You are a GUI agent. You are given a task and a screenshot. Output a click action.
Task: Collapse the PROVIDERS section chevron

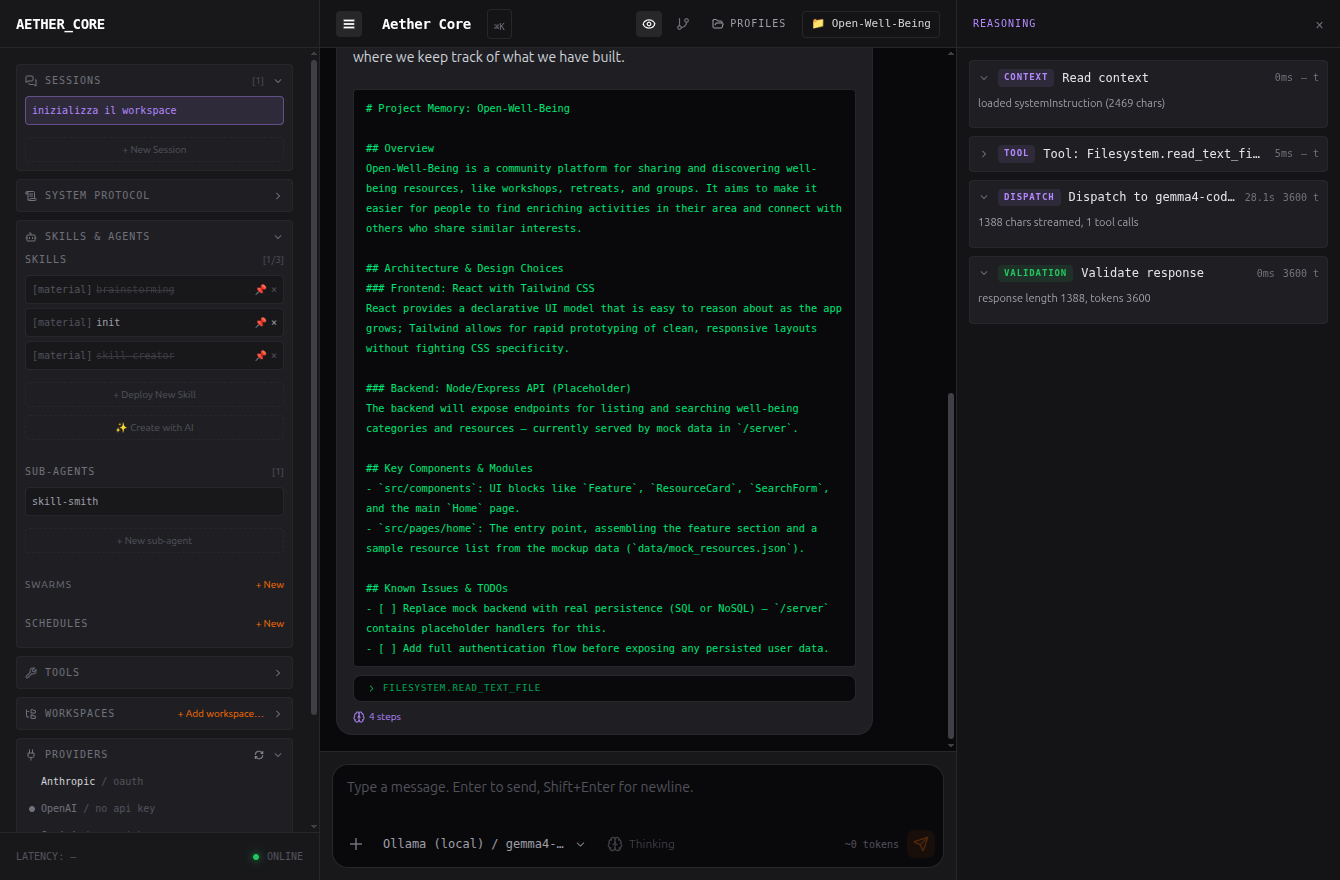pyautogui.click(x=278, y=754)
